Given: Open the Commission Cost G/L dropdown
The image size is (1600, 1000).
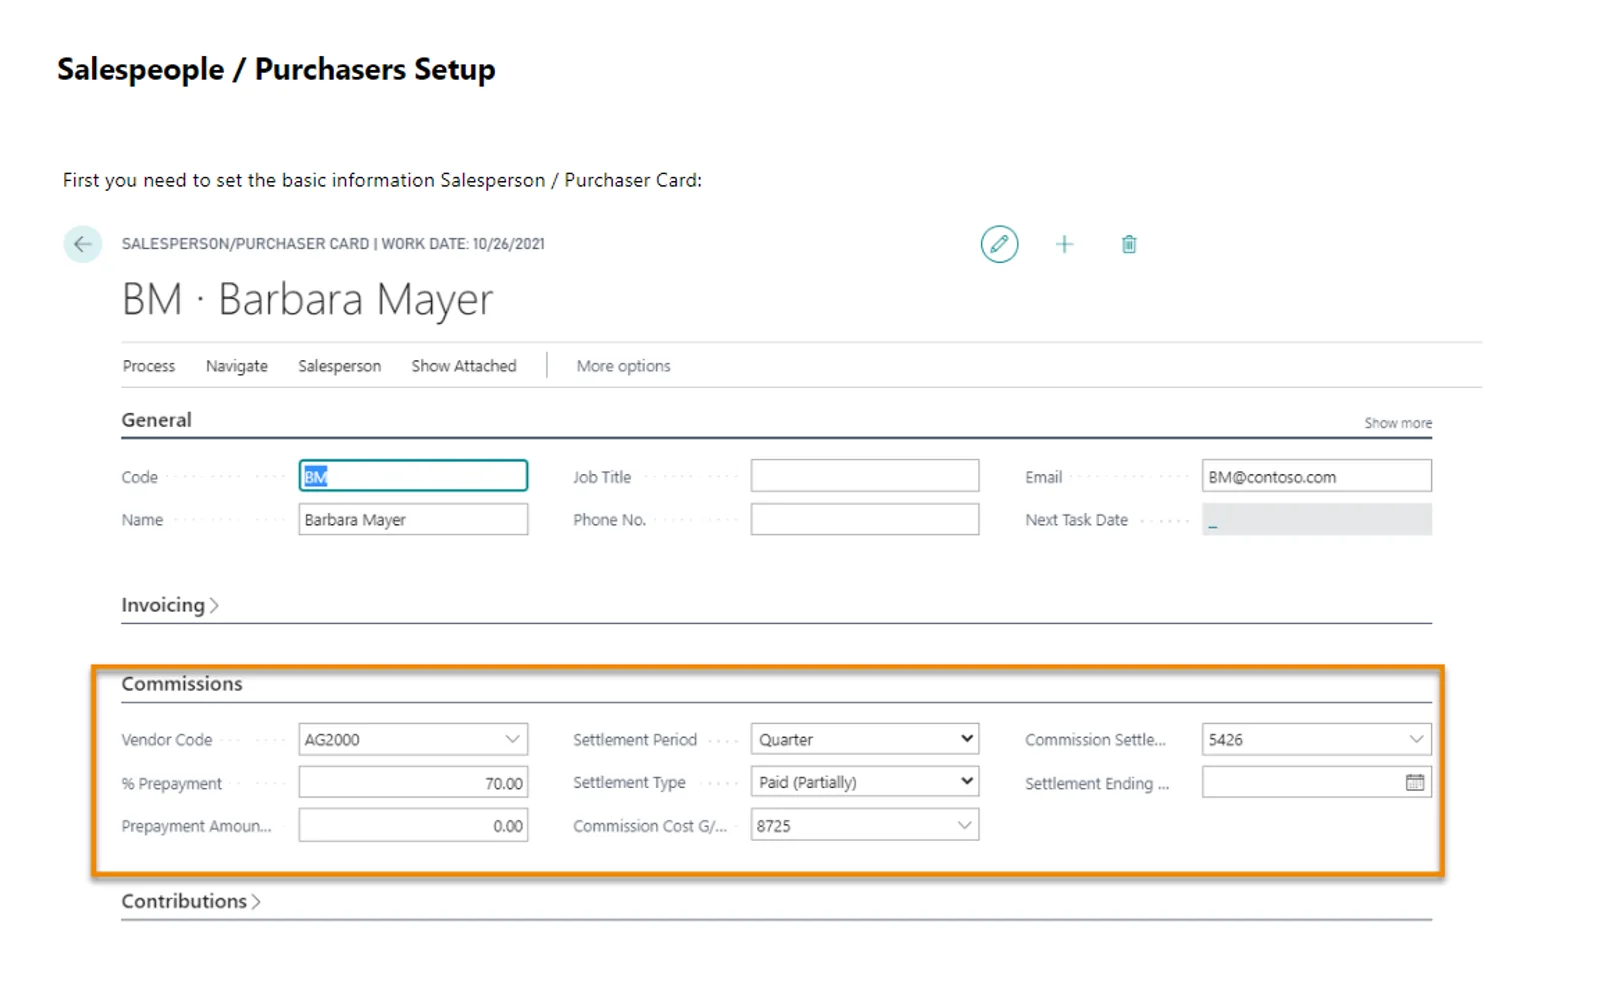Looking at the screenshot, I should click(x=964, y=826).
